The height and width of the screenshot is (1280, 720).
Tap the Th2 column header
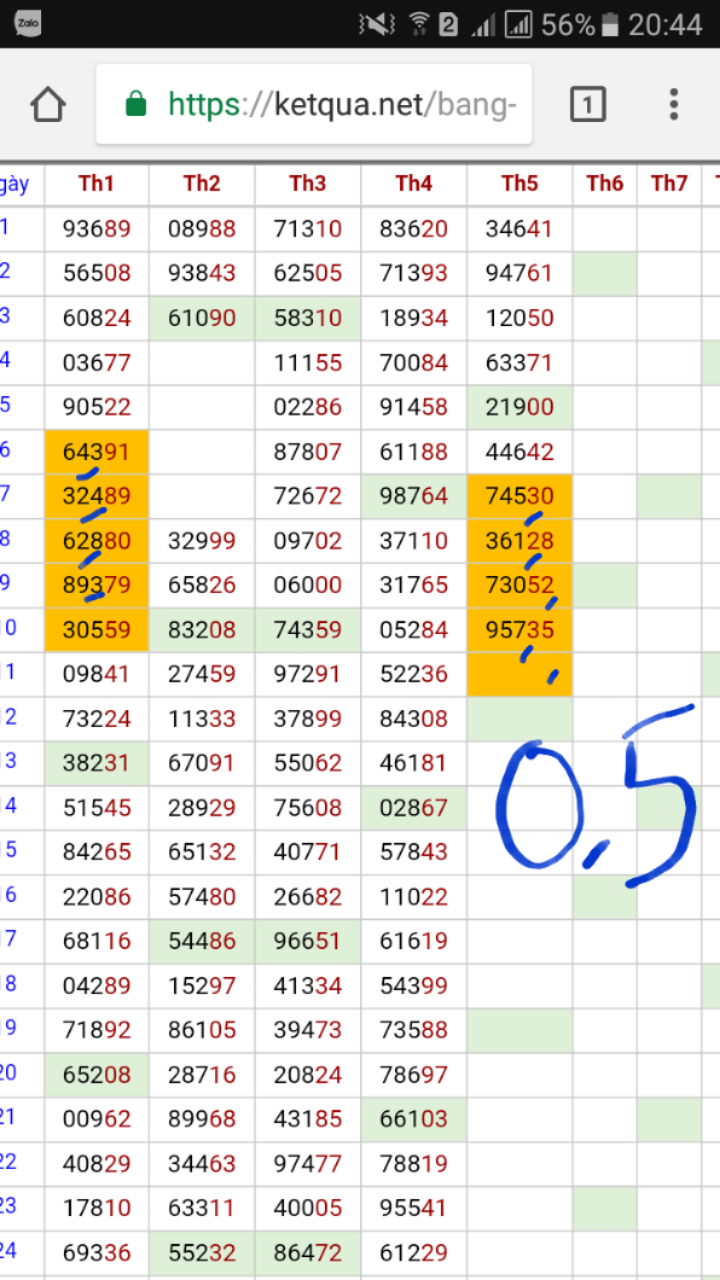tap(202, 184)
